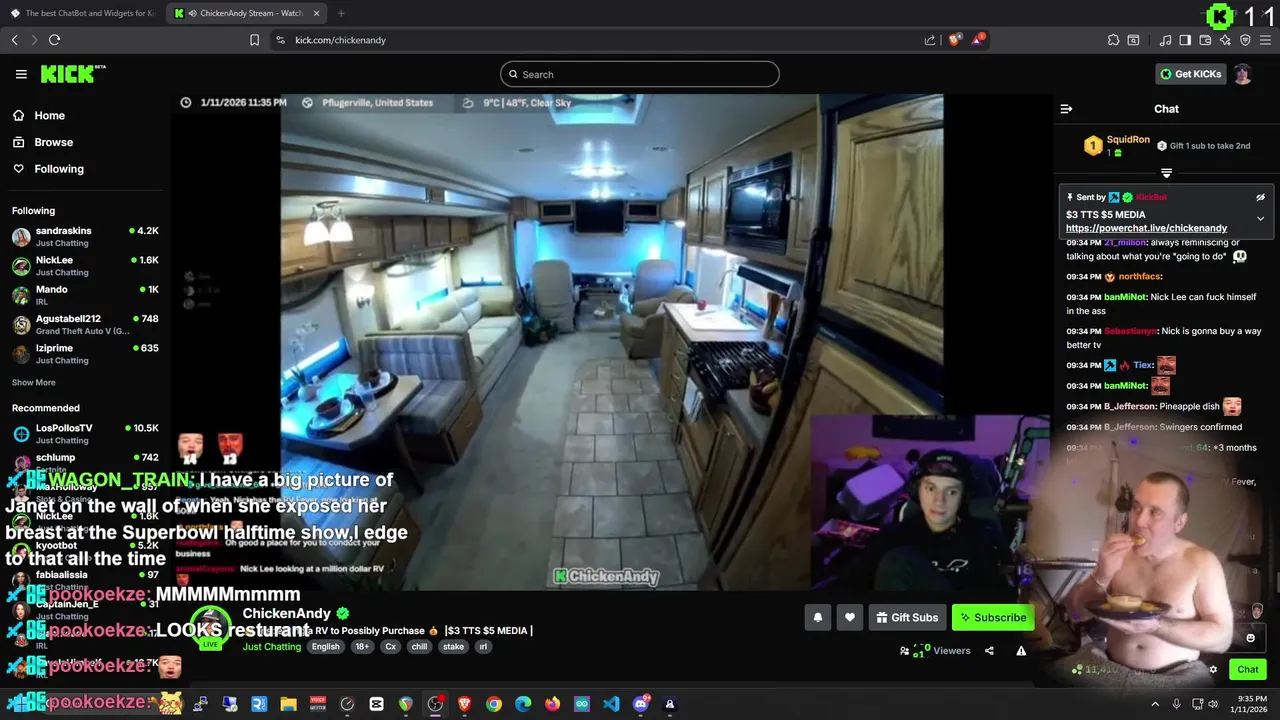Open the Brave Wallet icon
The width and height of the screenshot is (1280, 720).
pos(1206,40)
